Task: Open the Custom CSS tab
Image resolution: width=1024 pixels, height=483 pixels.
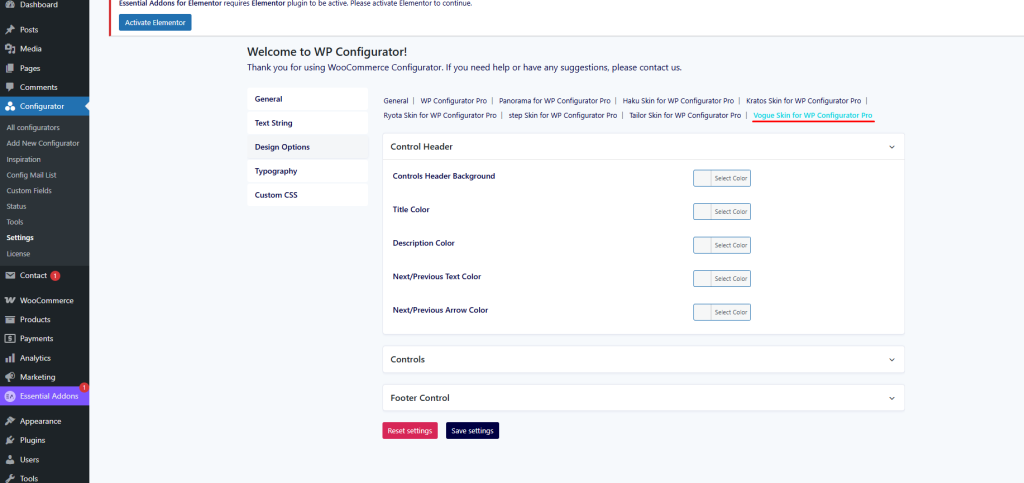Action: [x=308, y=195]
